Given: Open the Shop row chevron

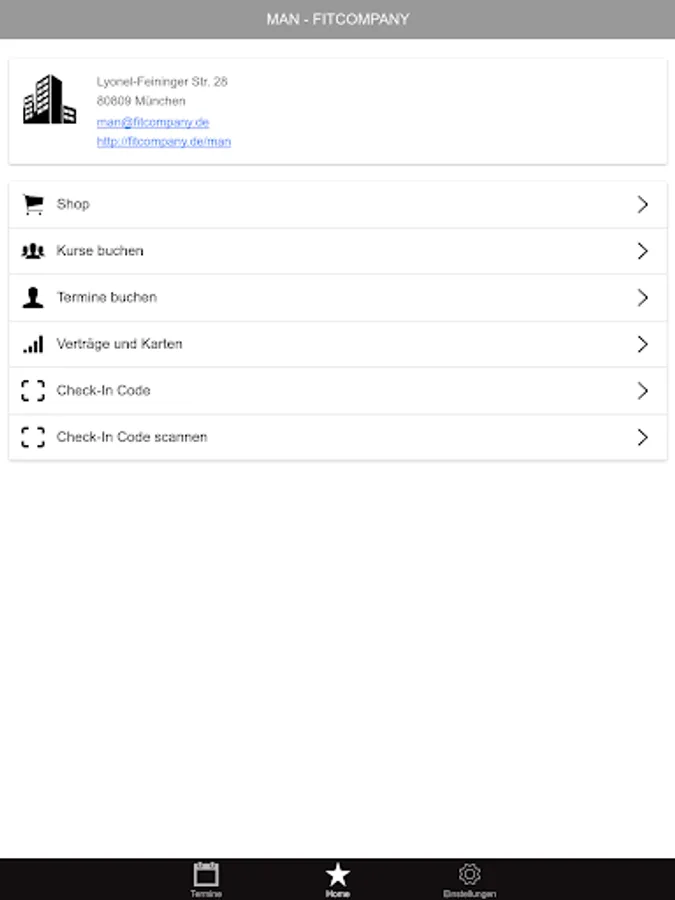Looking at the screenshot, I should (x=643, y=204).
